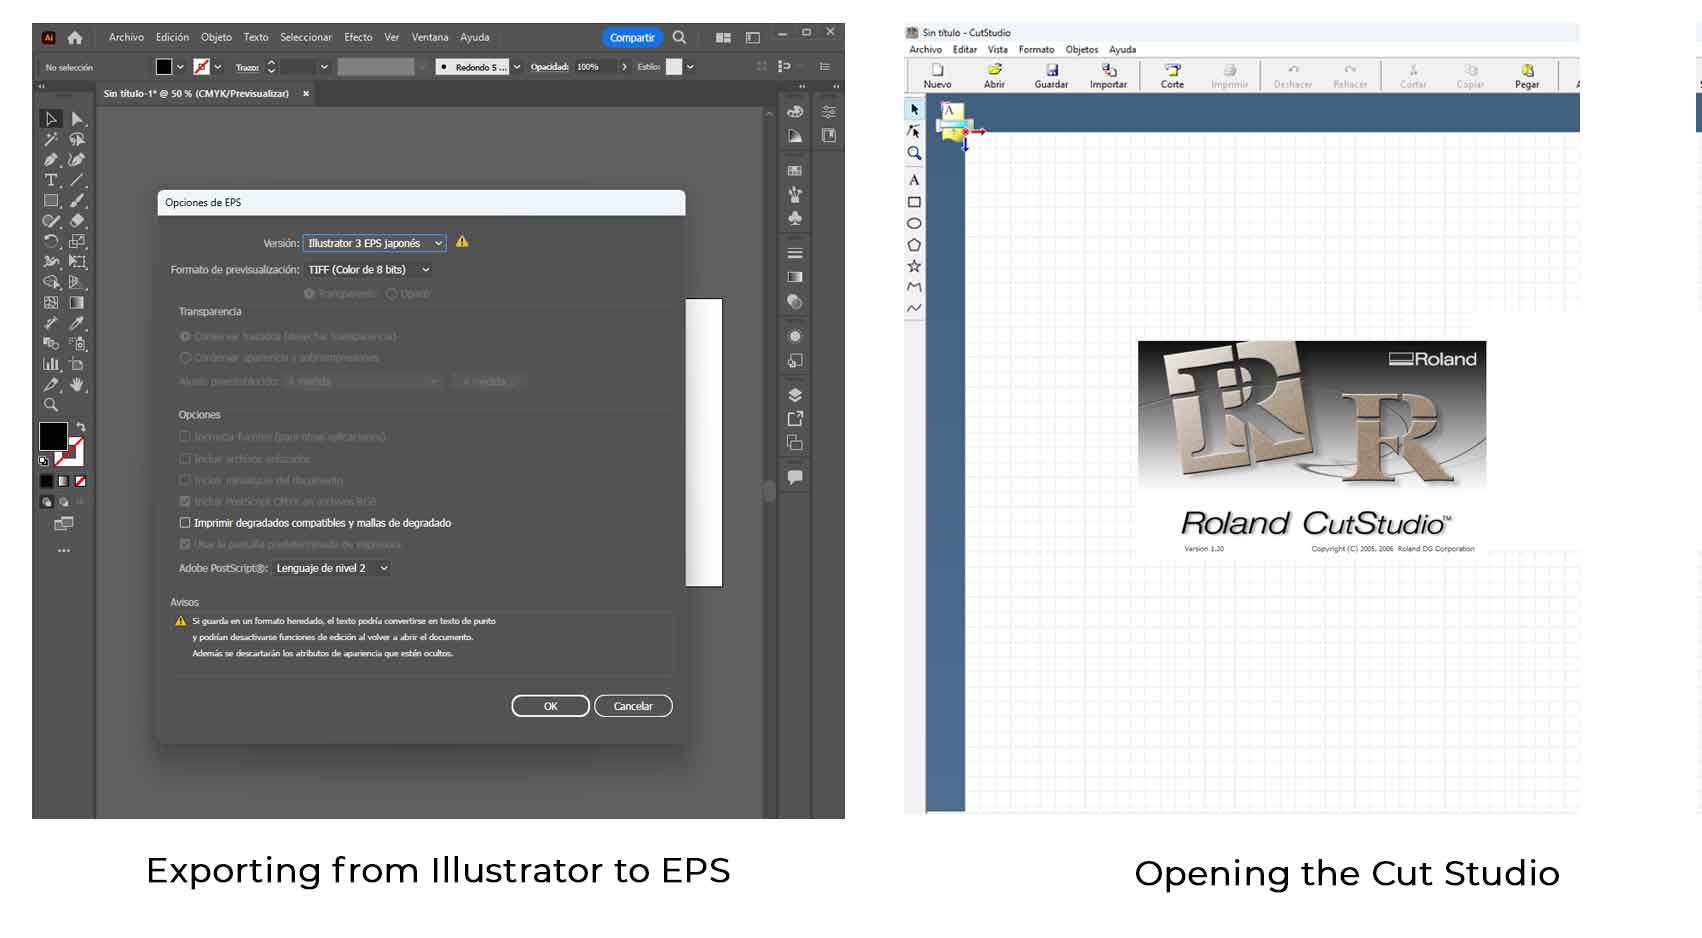Select the pentagon polygon tool in CutStudio

(x=914, y=245)
